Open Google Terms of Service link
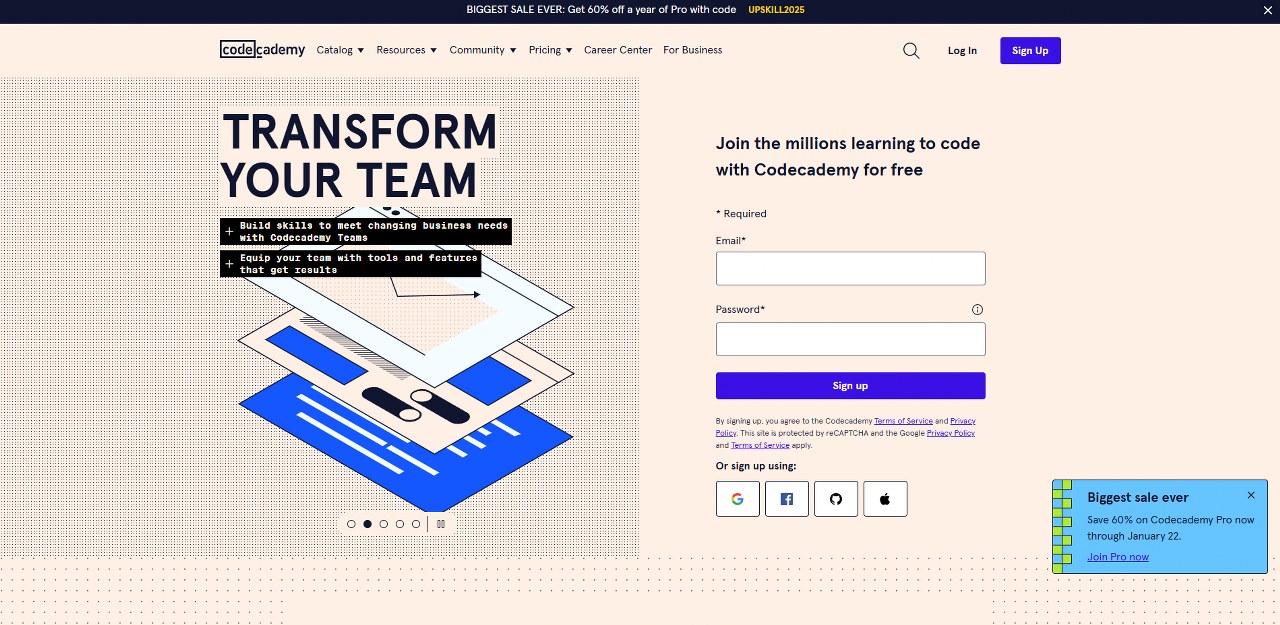This screenshot has width=1280, height=625. coord(760,446)
